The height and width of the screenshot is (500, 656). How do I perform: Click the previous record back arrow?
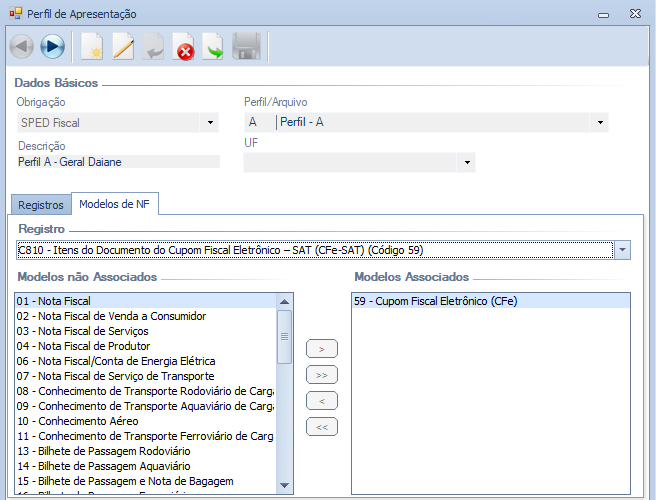22,47
